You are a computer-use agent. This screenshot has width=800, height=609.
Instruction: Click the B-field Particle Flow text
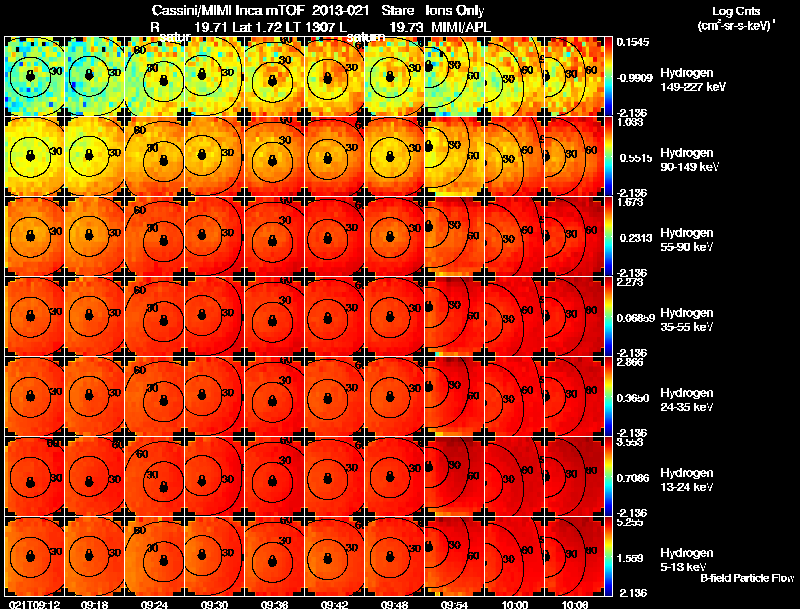(x=747, y=578)
